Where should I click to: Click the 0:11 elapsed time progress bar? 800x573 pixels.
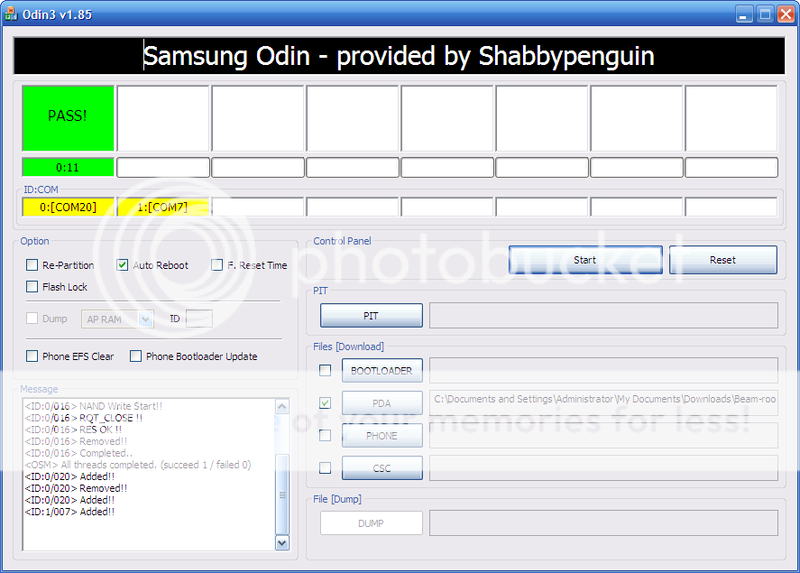[x=68, y=167]
